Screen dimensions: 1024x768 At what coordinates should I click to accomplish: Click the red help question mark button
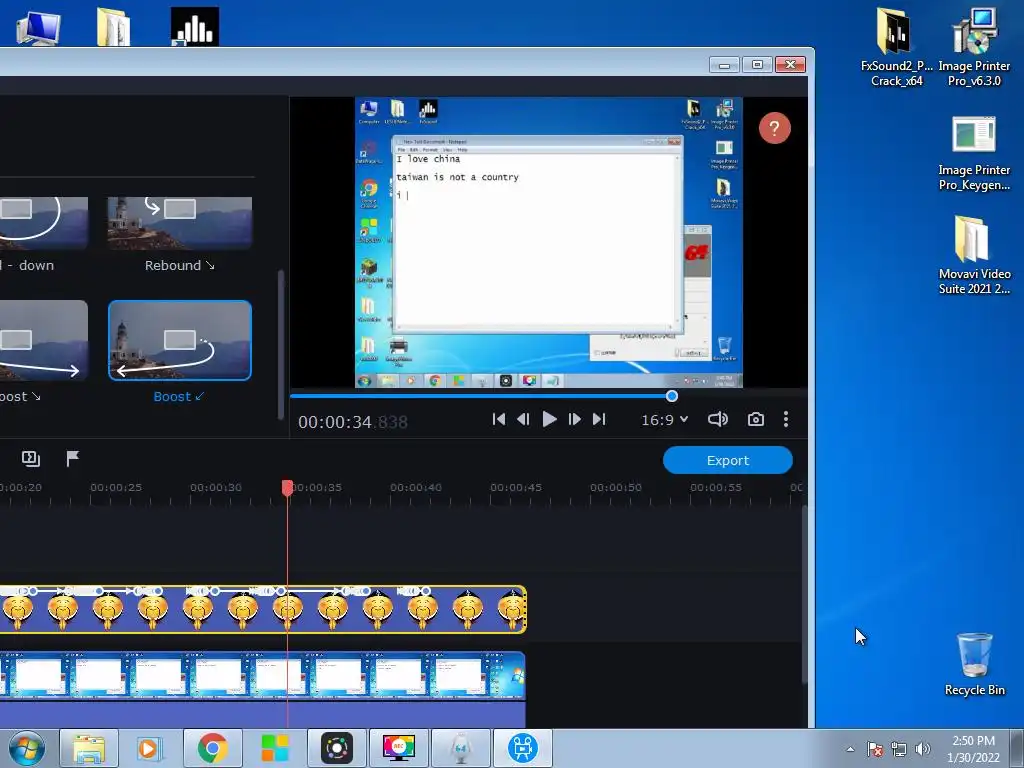pyautogui.click(x=775, y=128)
